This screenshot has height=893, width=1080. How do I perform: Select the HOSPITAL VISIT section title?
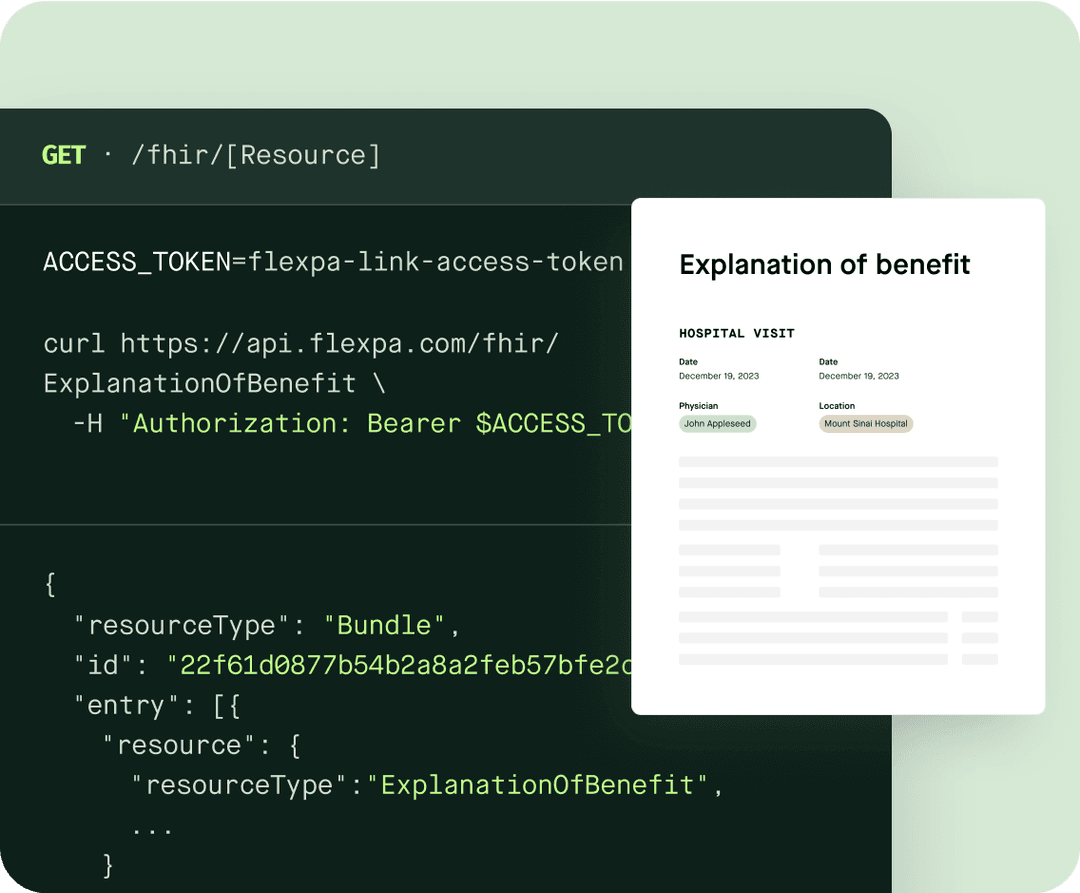click(736, 333)
